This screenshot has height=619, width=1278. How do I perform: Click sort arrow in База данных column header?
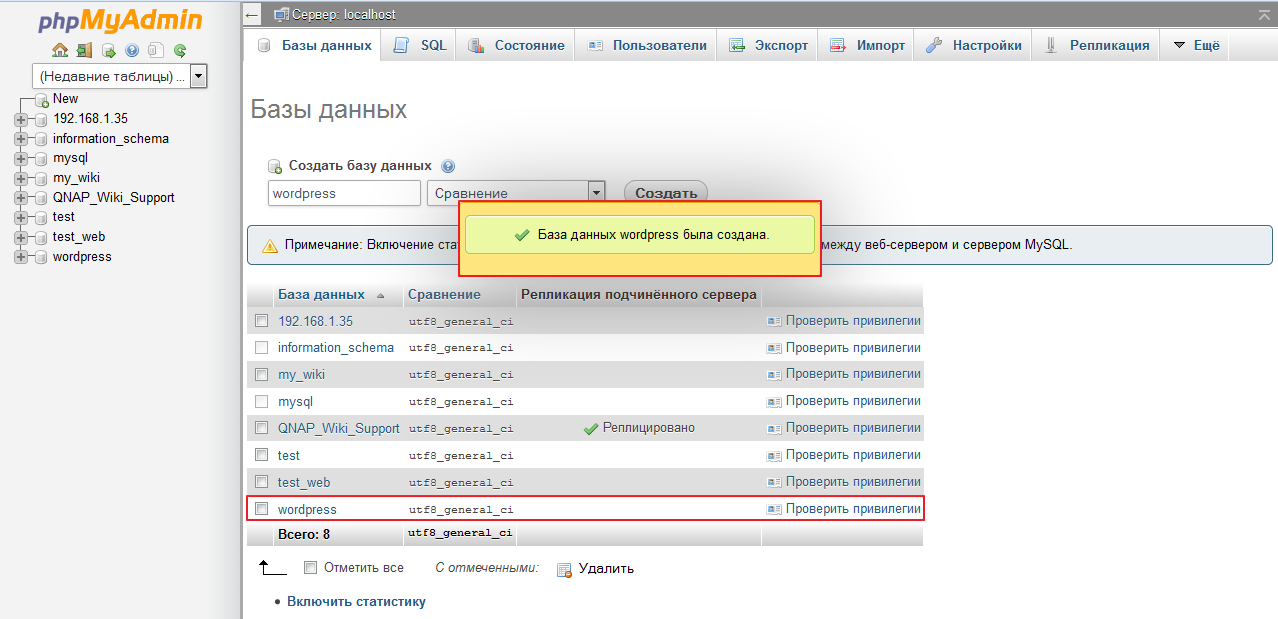click(380, 296)
